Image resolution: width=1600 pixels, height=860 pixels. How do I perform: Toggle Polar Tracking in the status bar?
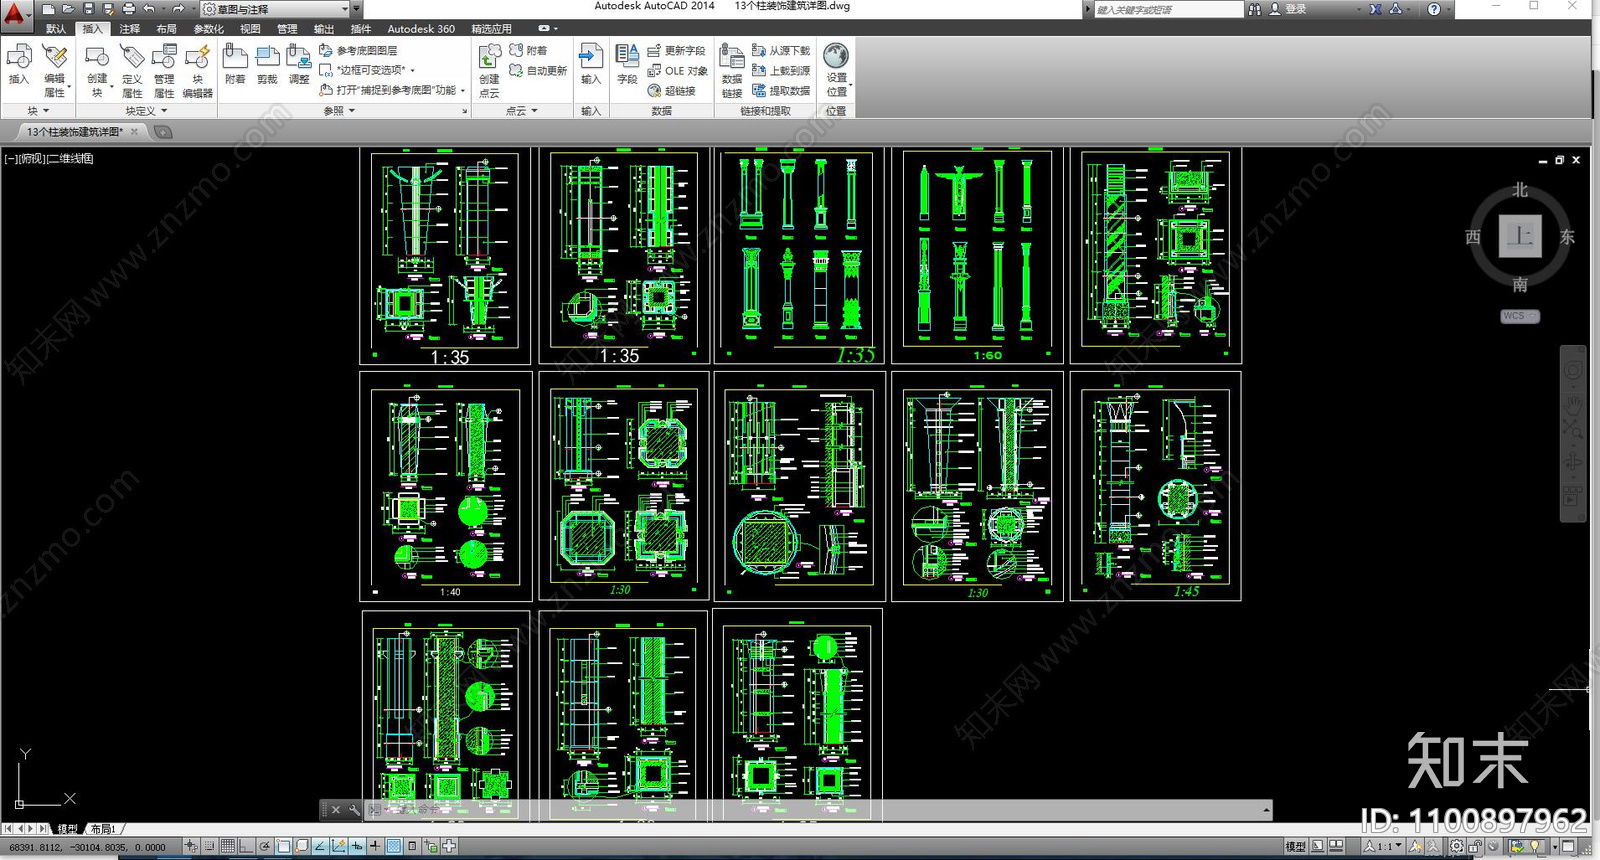pyautogui.click(x=265, y=846)
